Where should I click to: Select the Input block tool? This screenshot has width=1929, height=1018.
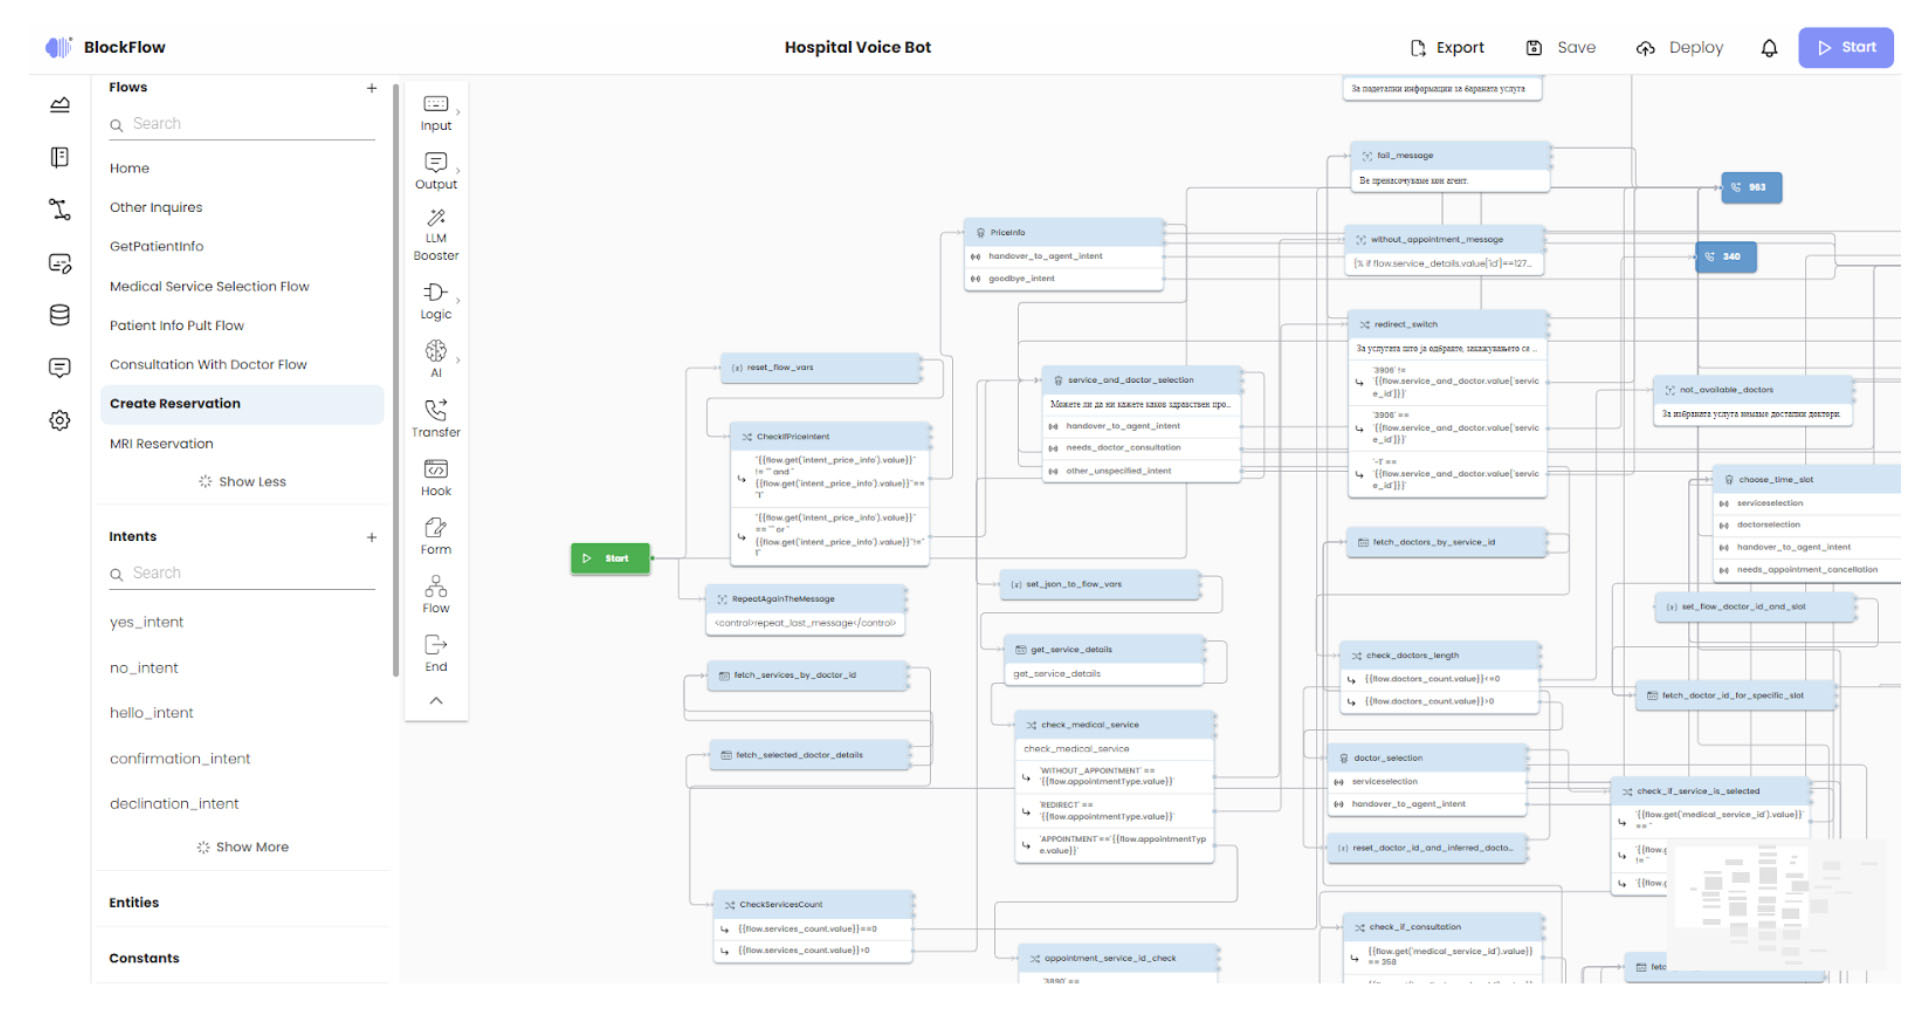[x=435, y=112]
